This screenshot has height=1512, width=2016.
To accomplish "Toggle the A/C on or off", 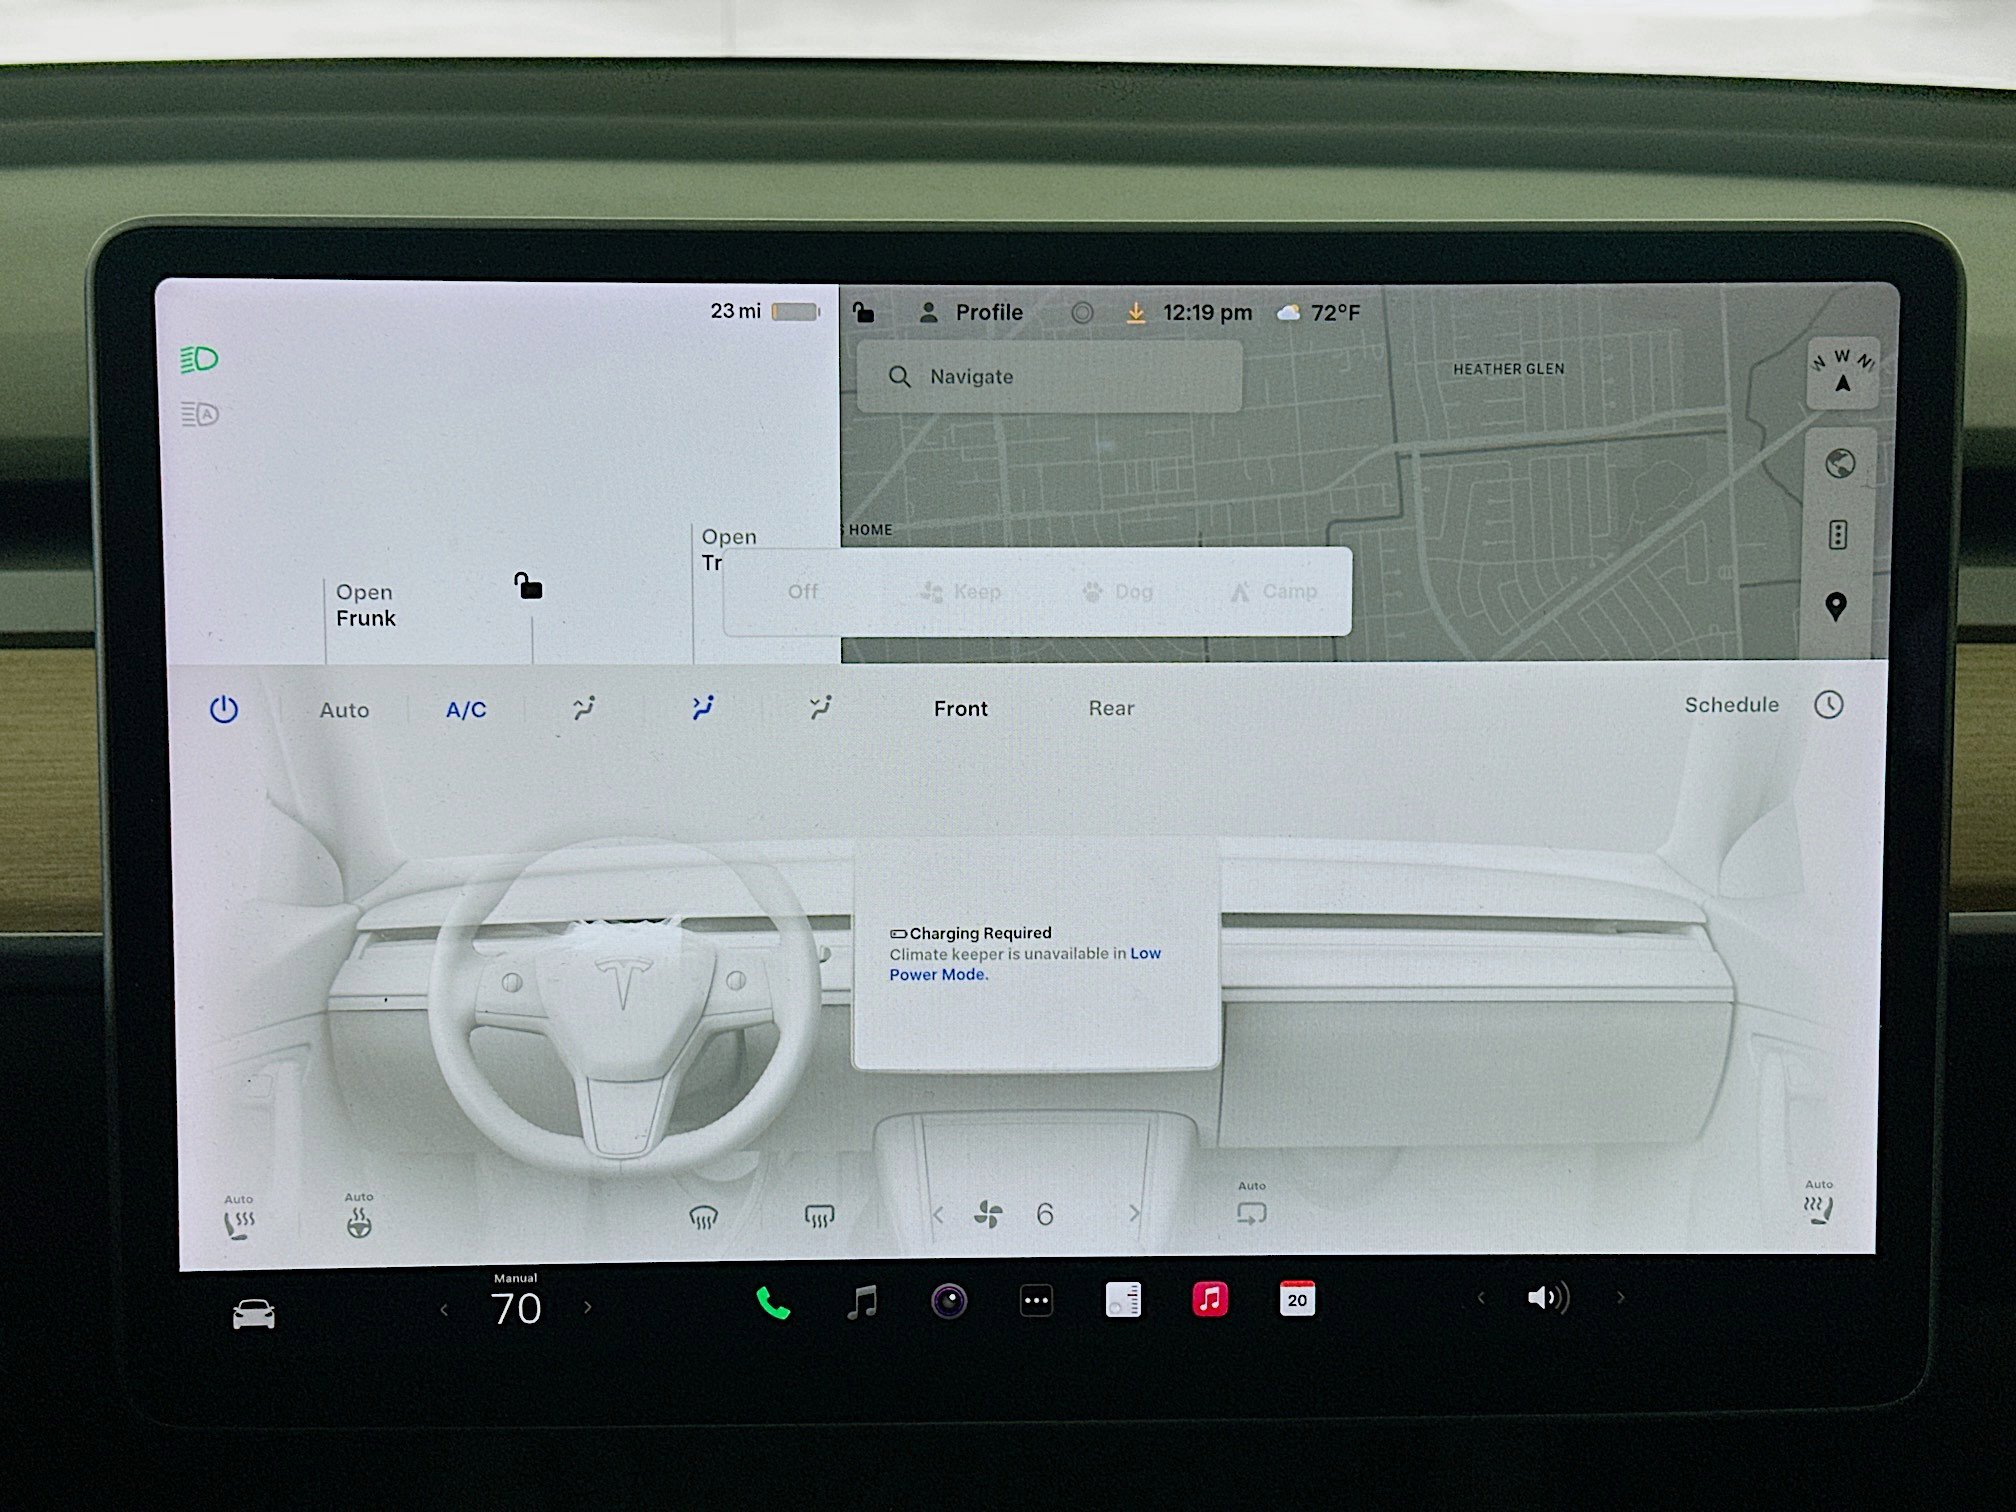I will coord(464,710).
